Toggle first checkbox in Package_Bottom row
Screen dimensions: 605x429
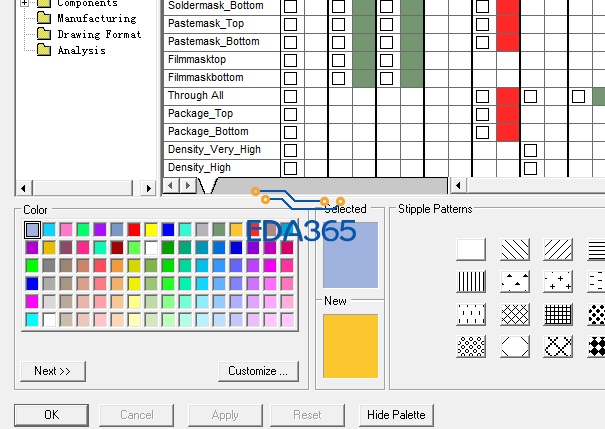pos(290,132)
